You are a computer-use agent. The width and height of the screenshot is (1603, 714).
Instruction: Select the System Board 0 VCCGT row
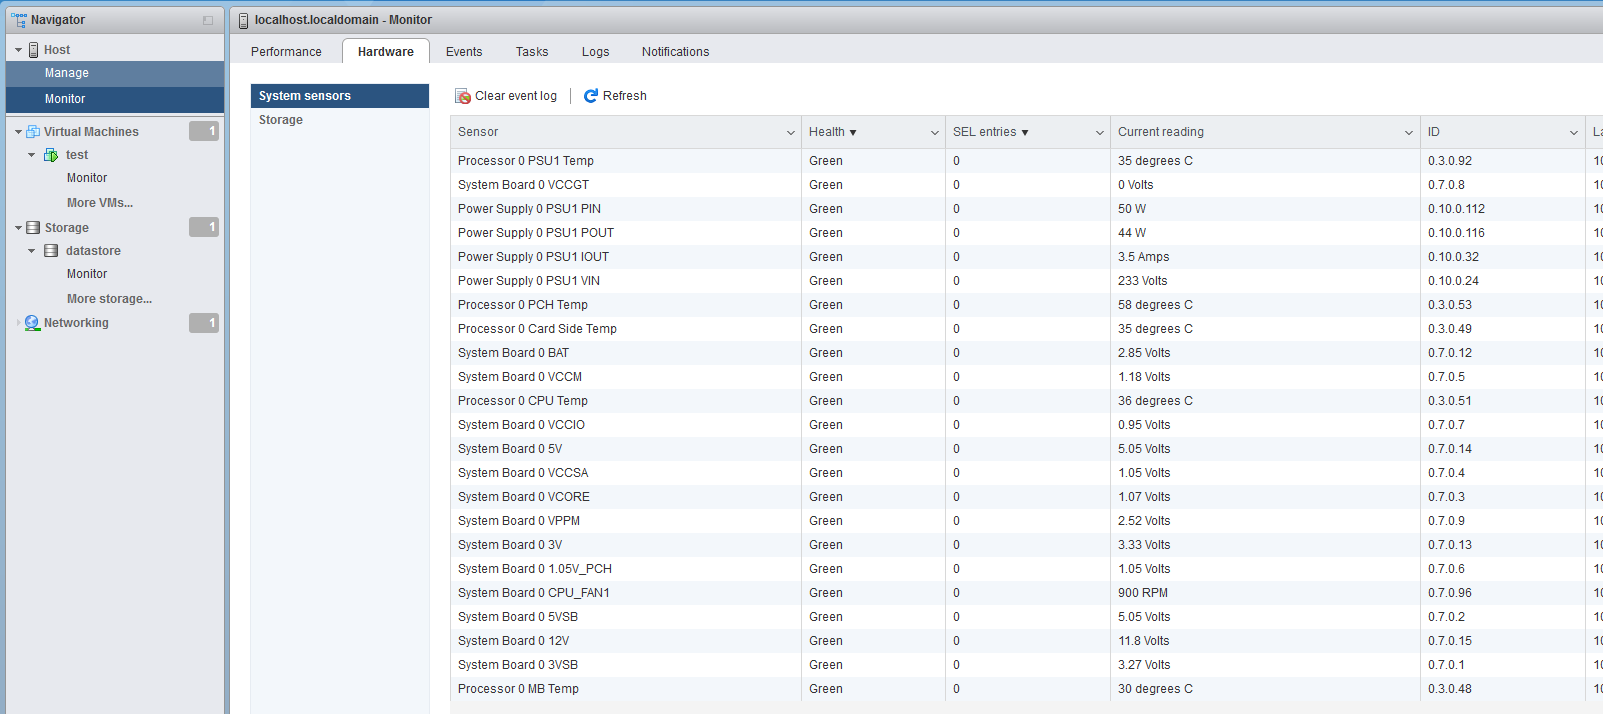pyautogui.click(x=1026, y=185)
